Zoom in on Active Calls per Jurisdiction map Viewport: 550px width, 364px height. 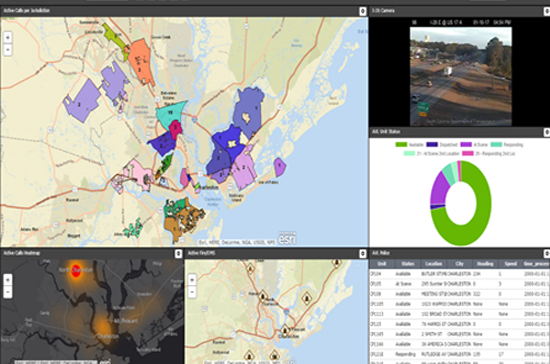tap(8, 38)
